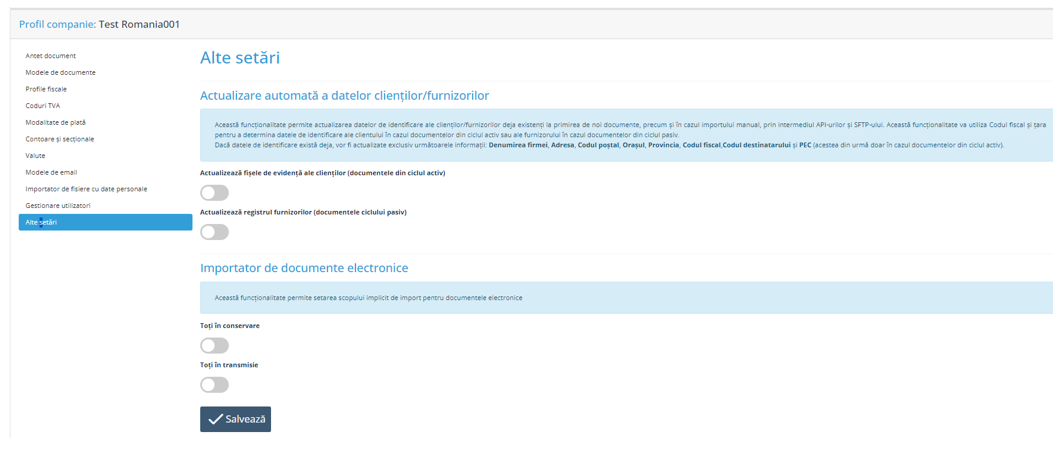This screenshot has height=473, width=1062.
Task: Click the Actualizare automată a datelor heading
Action: [344, 95]
